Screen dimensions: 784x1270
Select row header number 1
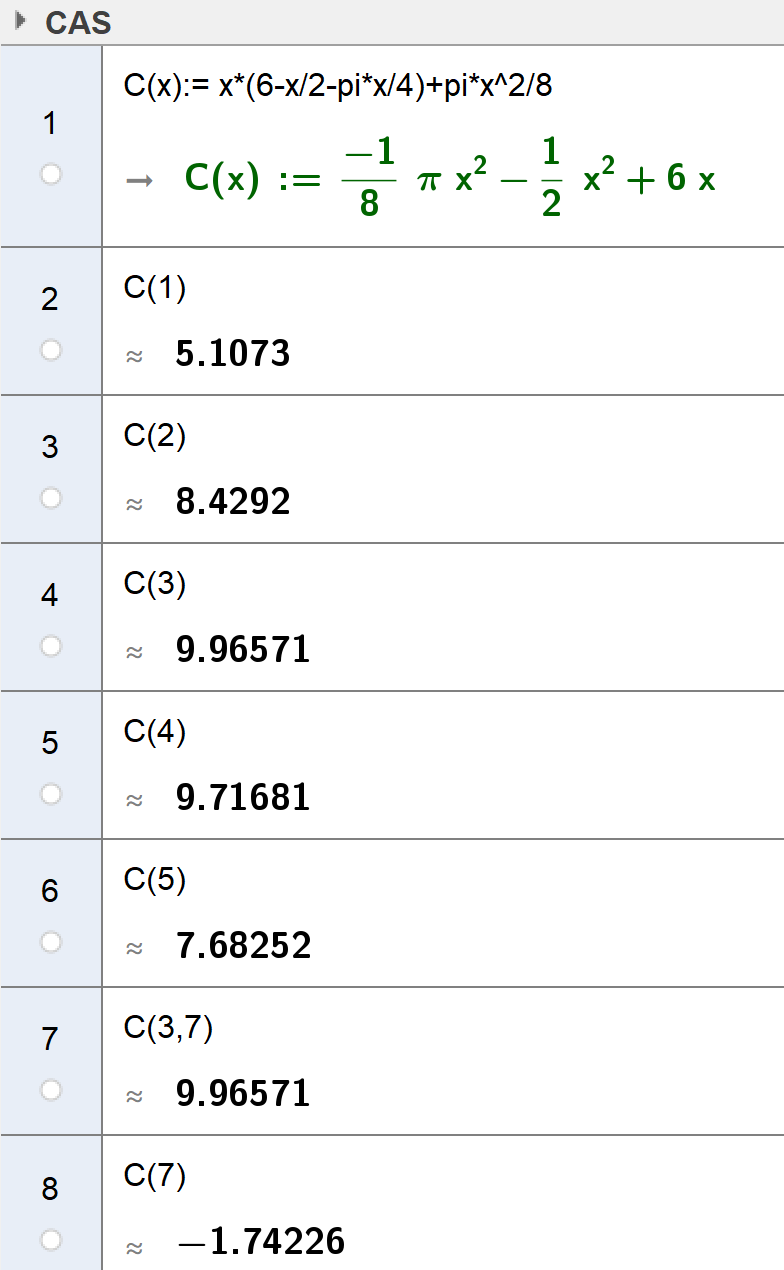click(50, 124)
